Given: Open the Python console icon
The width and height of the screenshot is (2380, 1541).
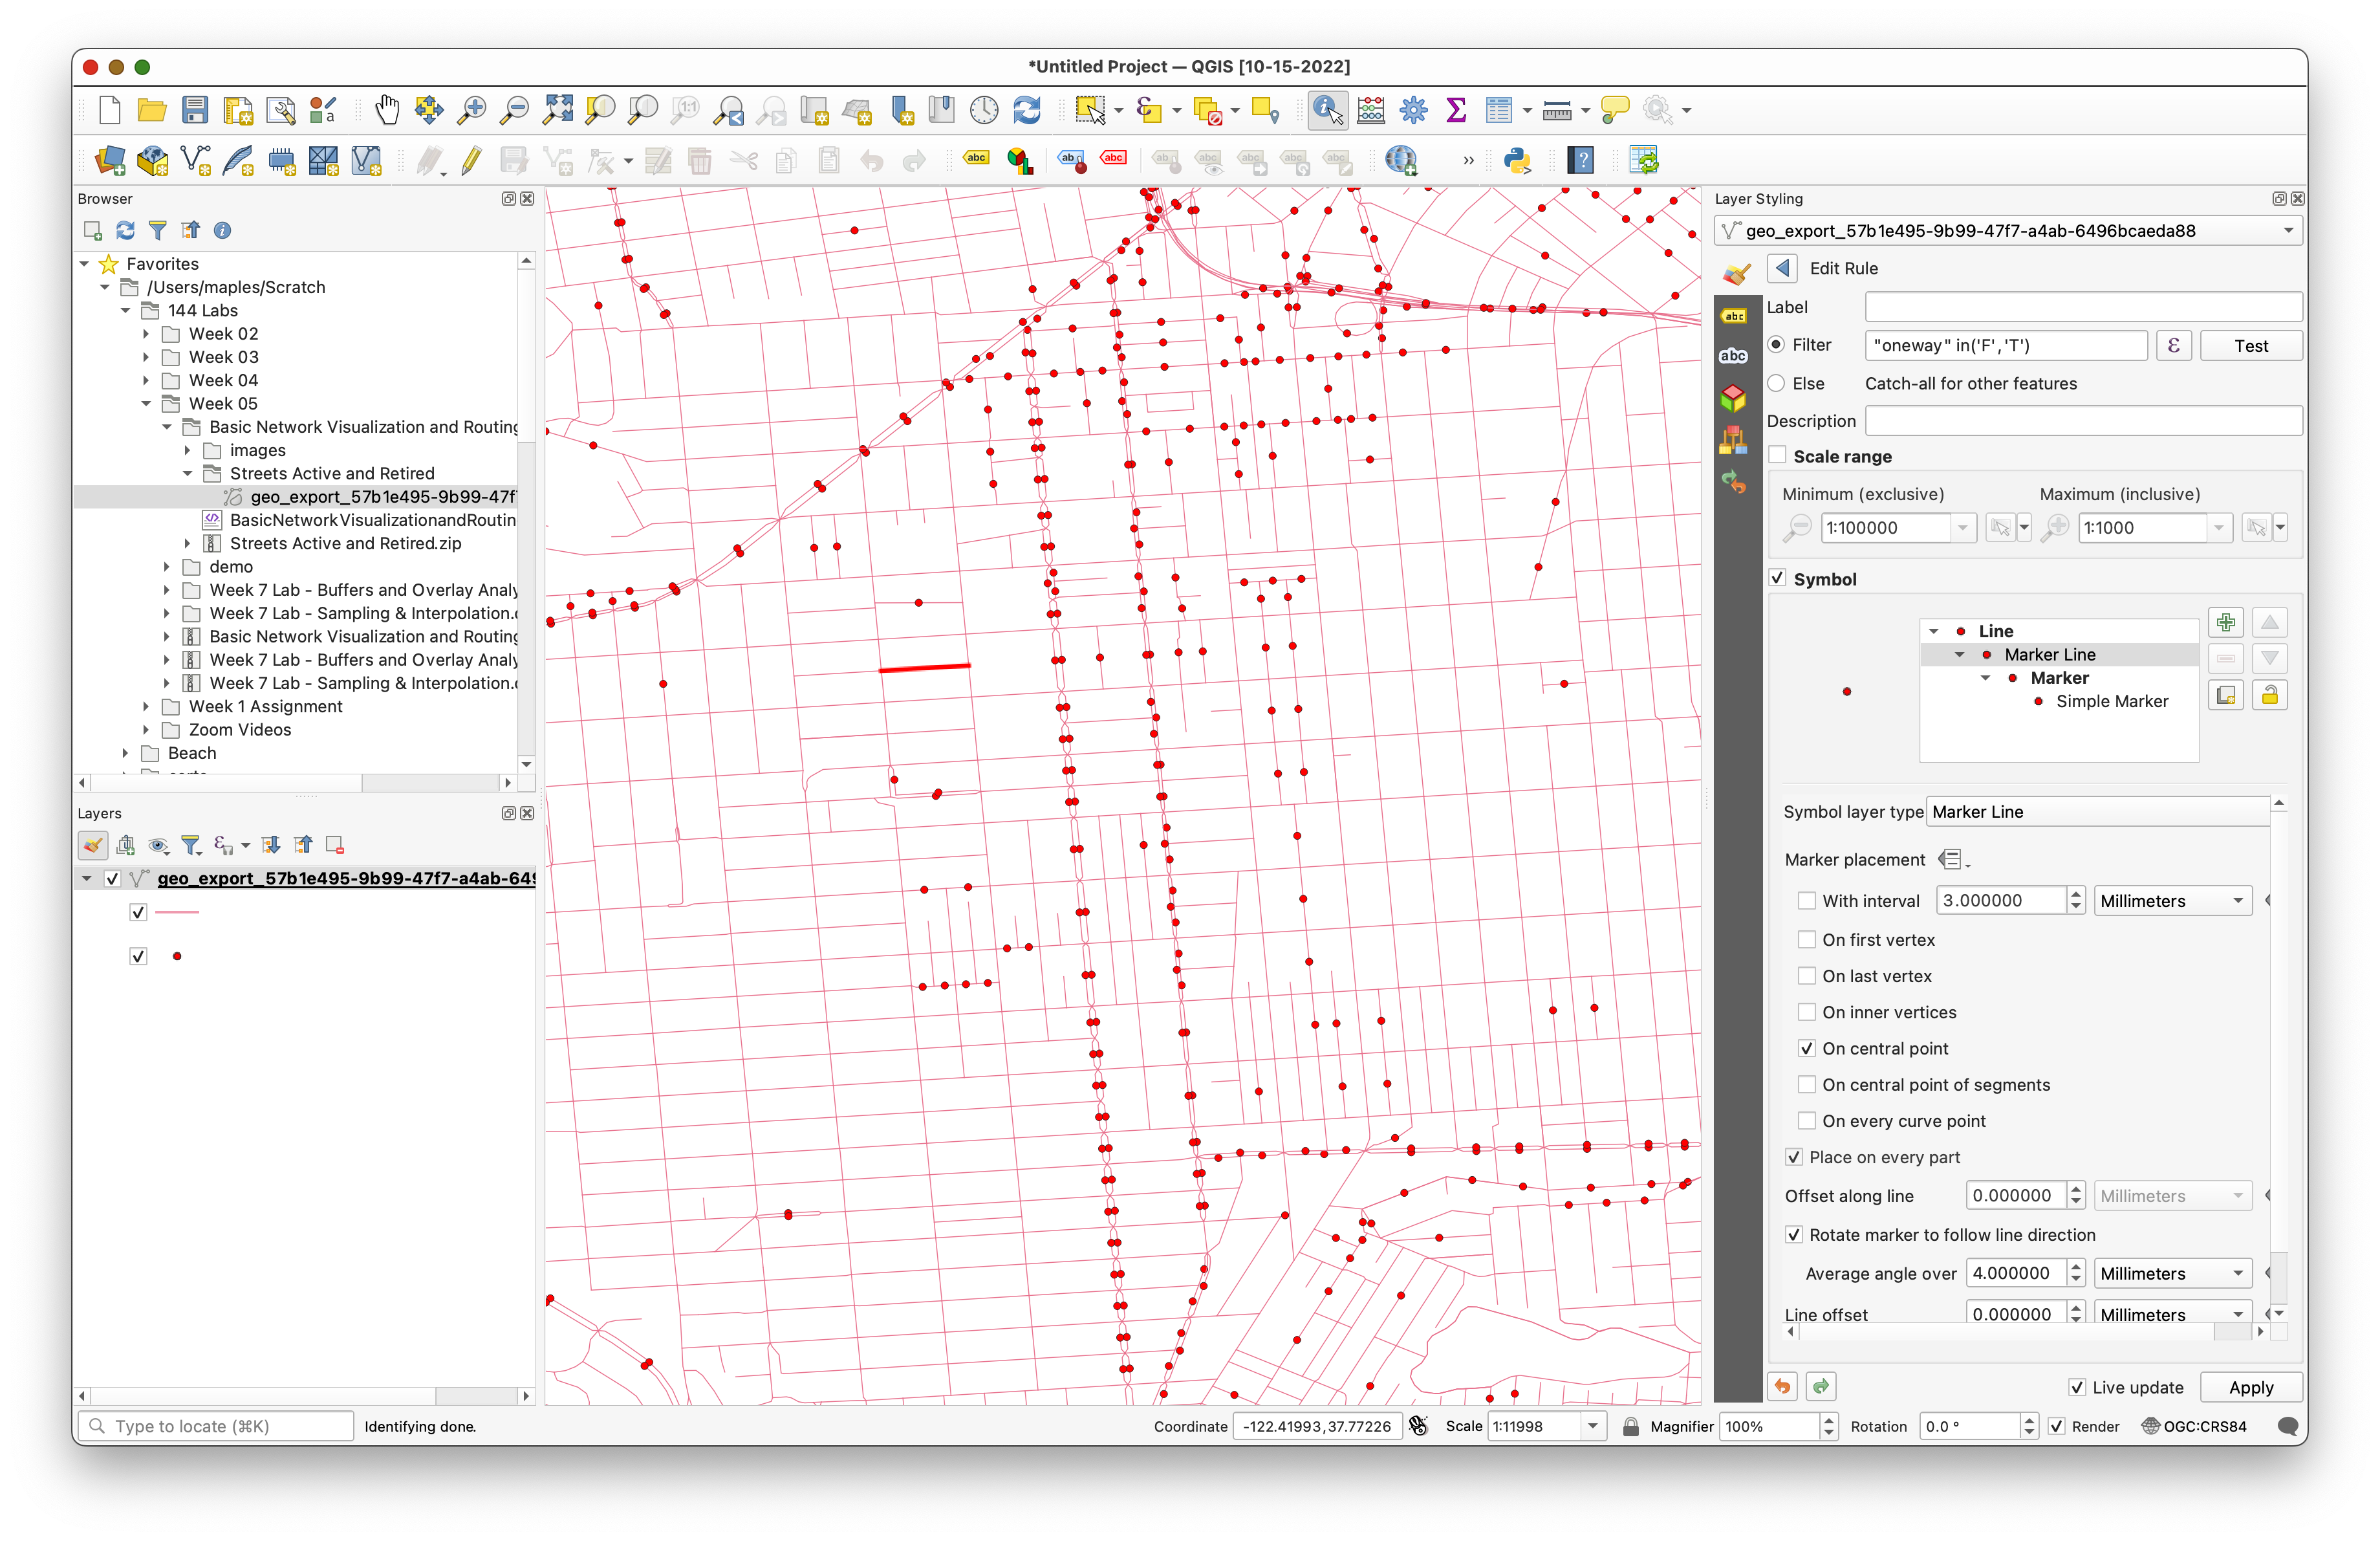Looking at the screenshot, I should point(1516,160).
